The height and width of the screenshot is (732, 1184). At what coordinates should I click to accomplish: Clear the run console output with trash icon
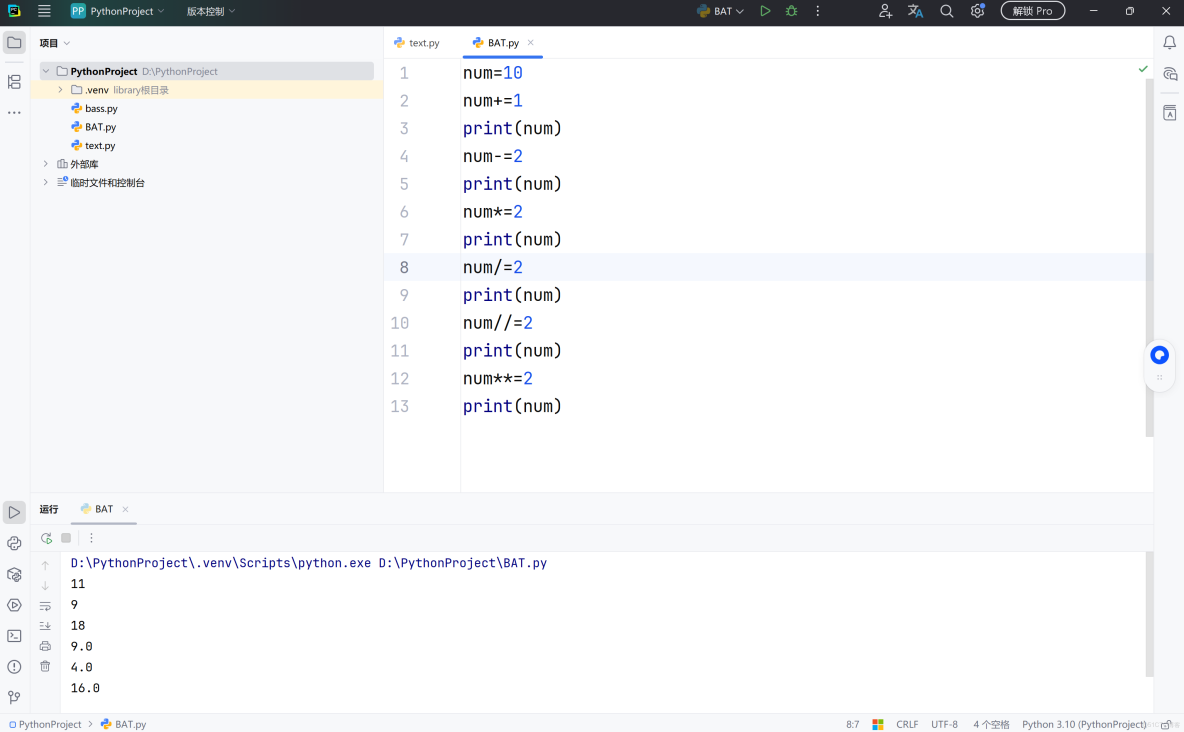point(45,666)
